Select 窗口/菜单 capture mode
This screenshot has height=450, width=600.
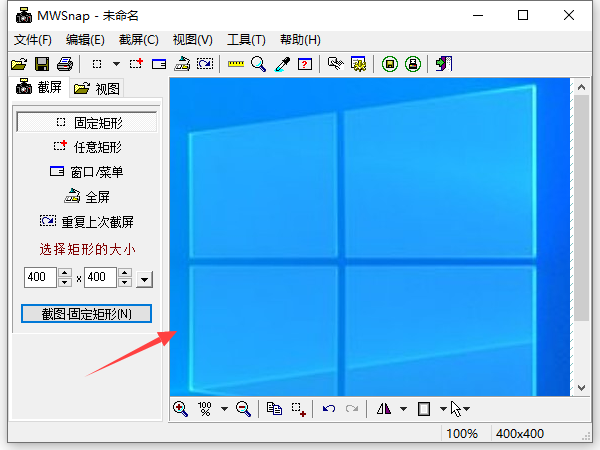click(x=86, y=172)
